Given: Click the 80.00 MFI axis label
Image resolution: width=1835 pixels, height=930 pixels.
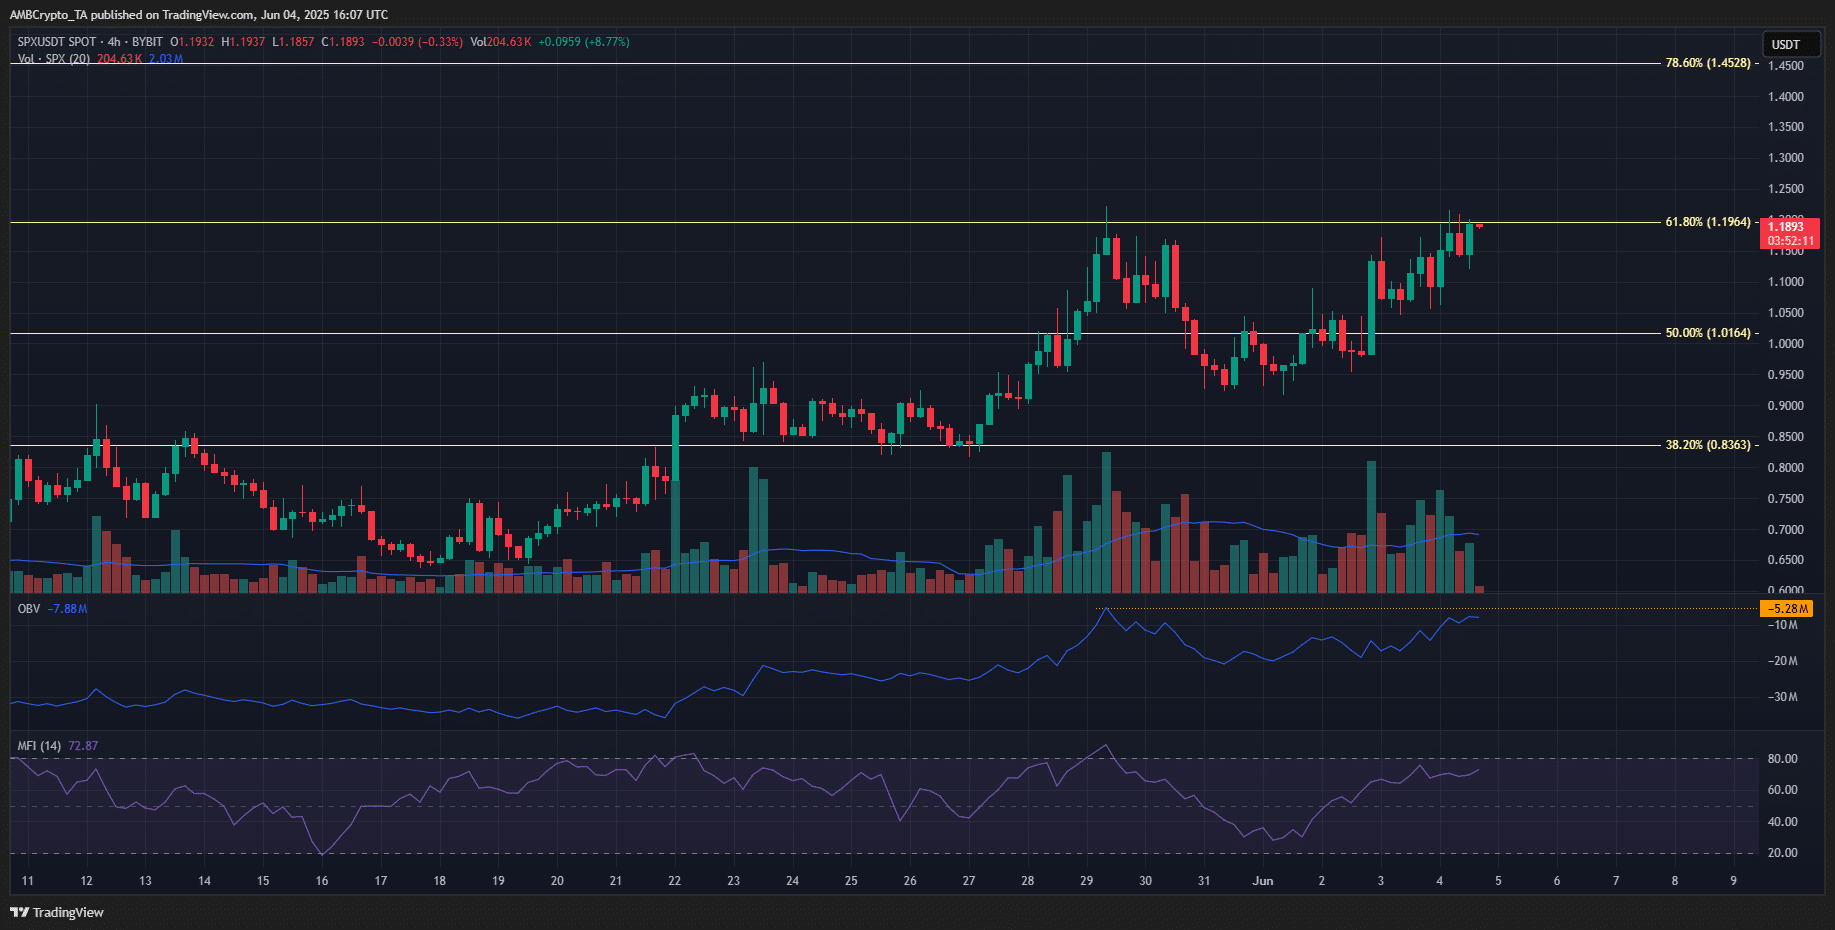Looking at the screenshot, I should pos(1783,759).
